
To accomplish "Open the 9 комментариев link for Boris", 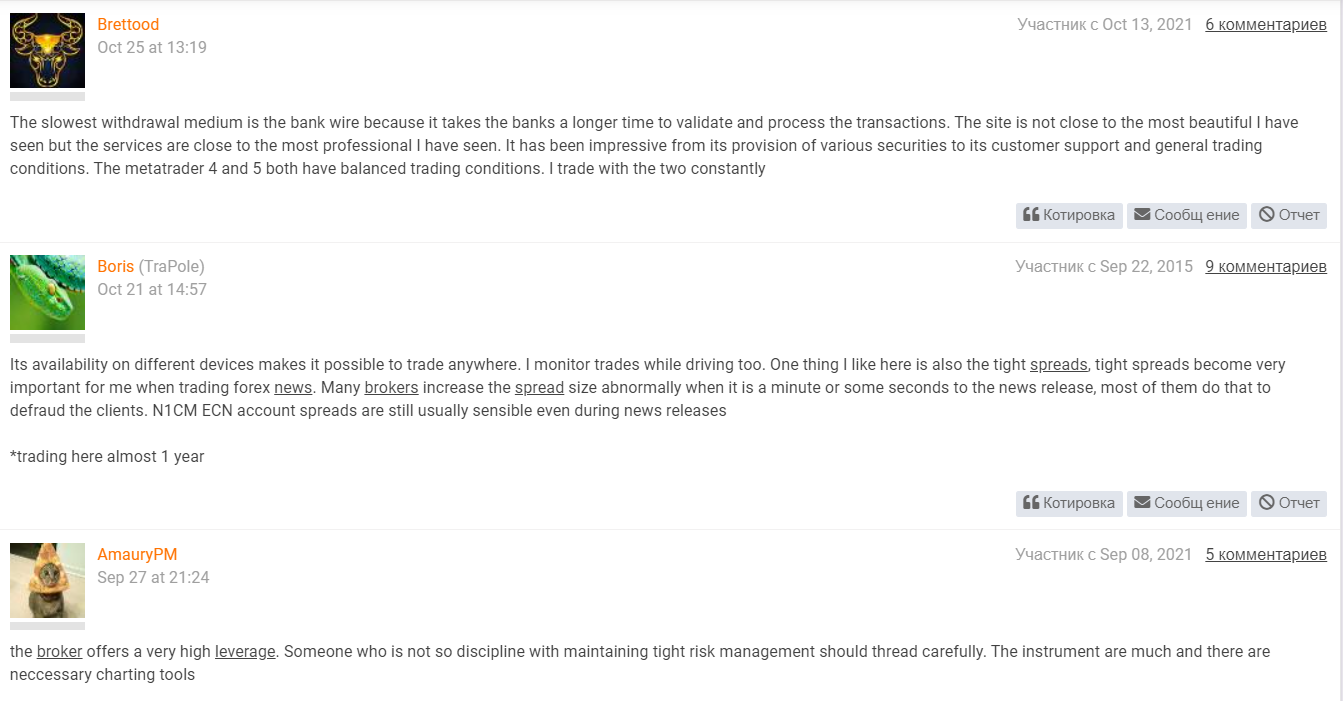I will [1265, 266].
